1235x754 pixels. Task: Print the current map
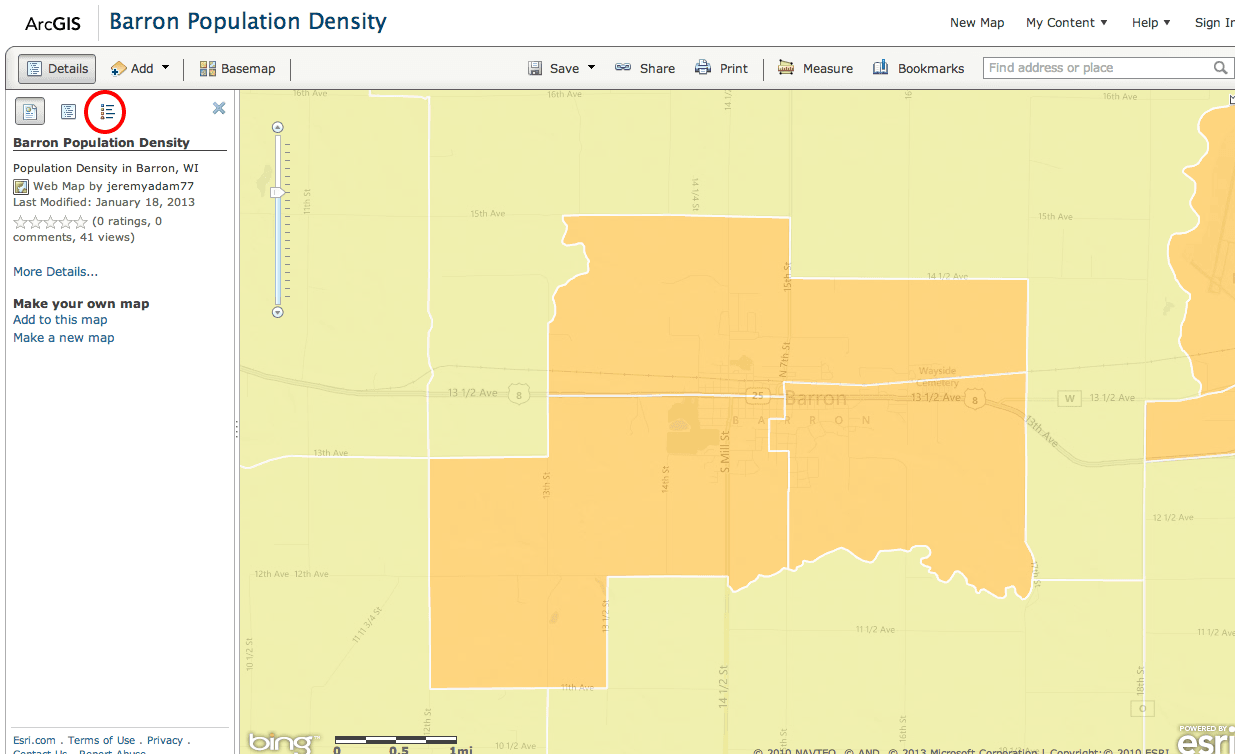(721, 68)
